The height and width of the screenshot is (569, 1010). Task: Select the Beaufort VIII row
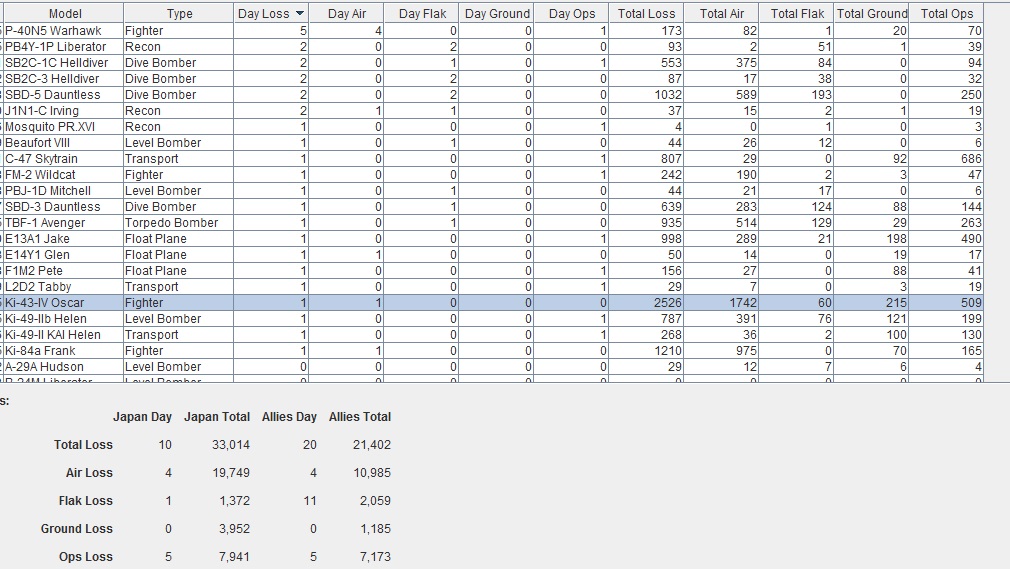(493, 142)
